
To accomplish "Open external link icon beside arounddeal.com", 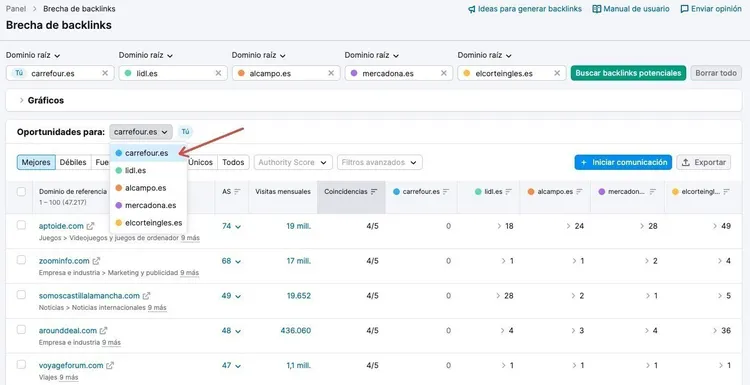I will (x=103, y=330).
